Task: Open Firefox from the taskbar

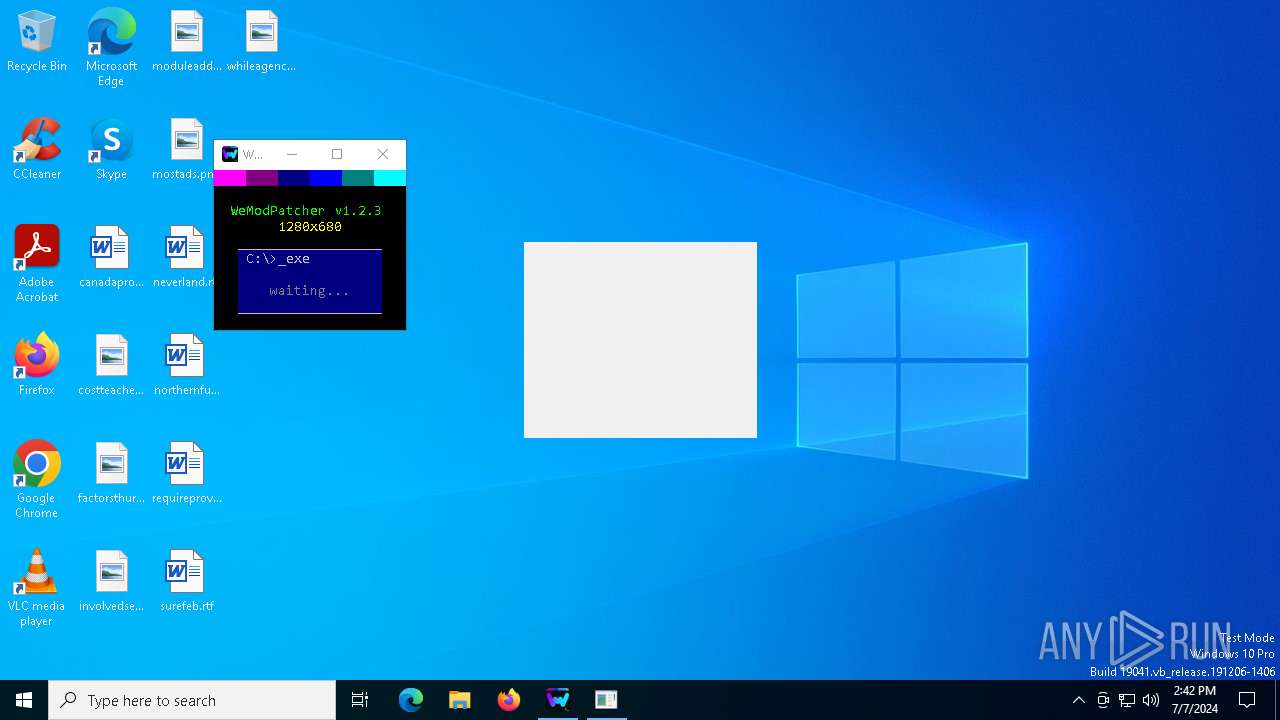Action: [x=509, y=700]
